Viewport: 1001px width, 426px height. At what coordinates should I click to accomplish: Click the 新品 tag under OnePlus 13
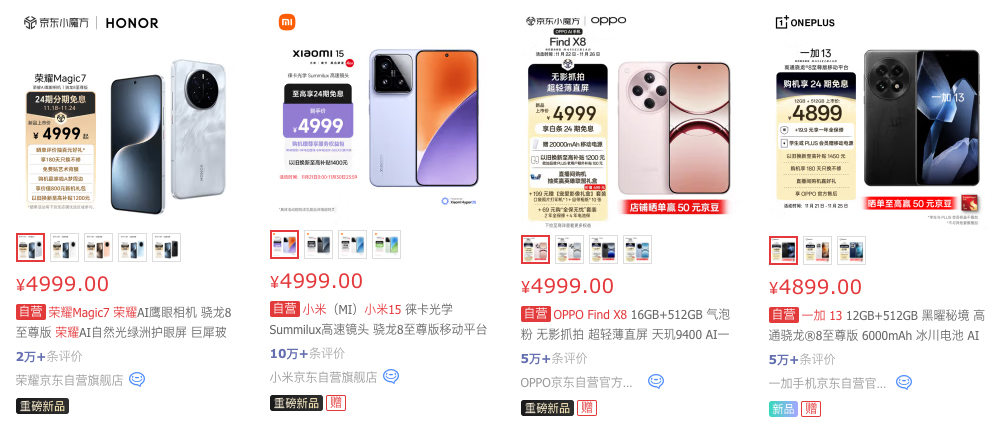coord(783,409)
